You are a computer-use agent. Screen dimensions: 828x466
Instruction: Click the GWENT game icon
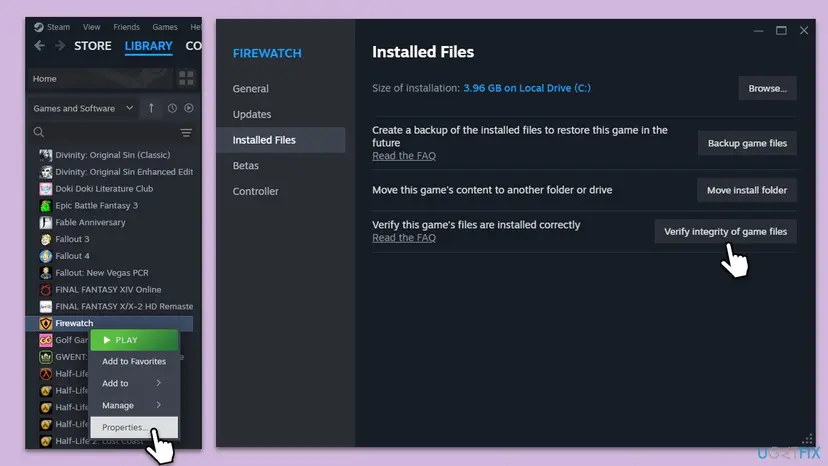point(46,357)
